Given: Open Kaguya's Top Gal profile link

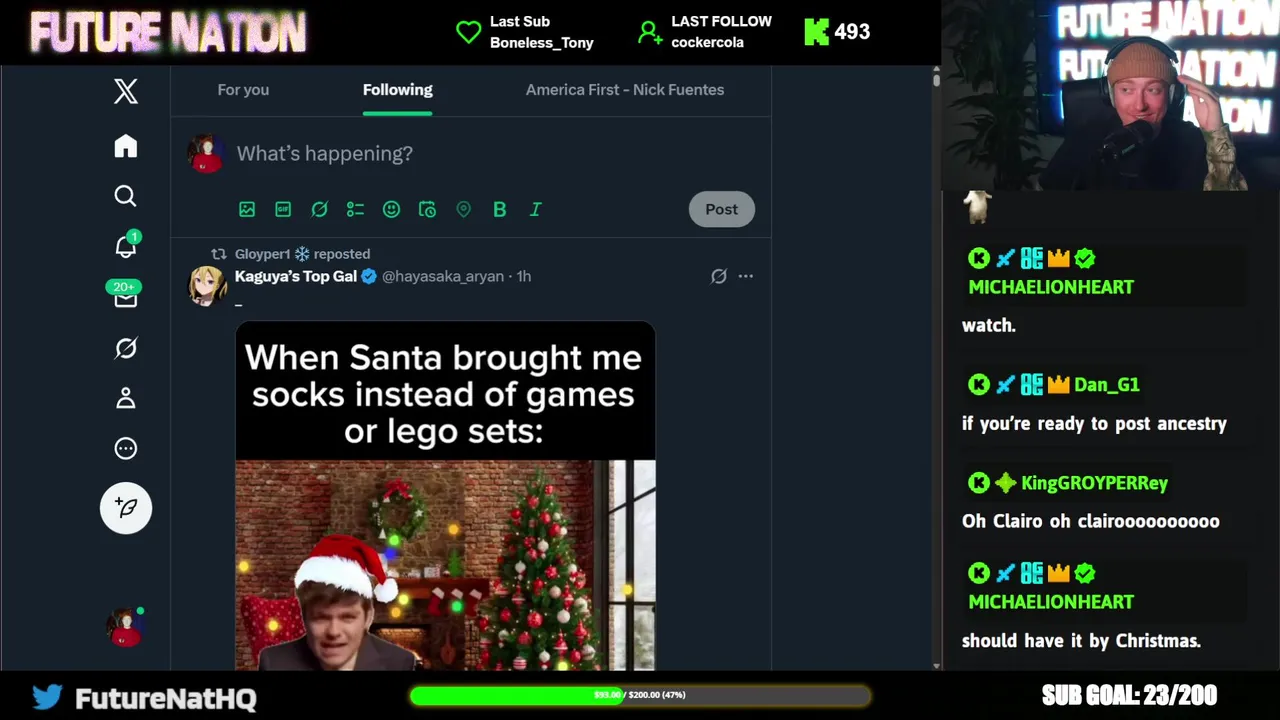Looking at the screenshot, I should point(296,276).
